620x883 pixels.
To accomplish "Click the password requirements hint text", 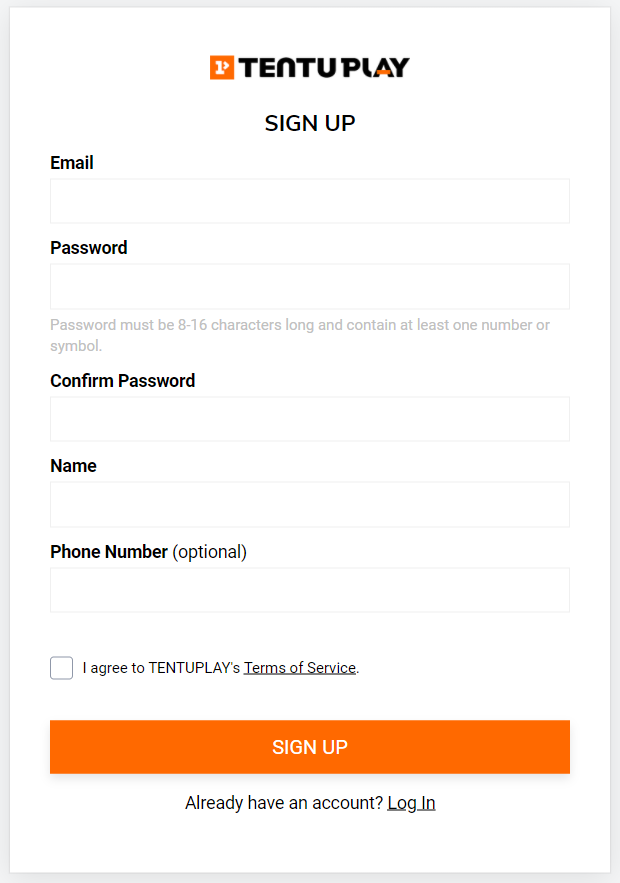I will pyautogui.click(x=300, y=335).
